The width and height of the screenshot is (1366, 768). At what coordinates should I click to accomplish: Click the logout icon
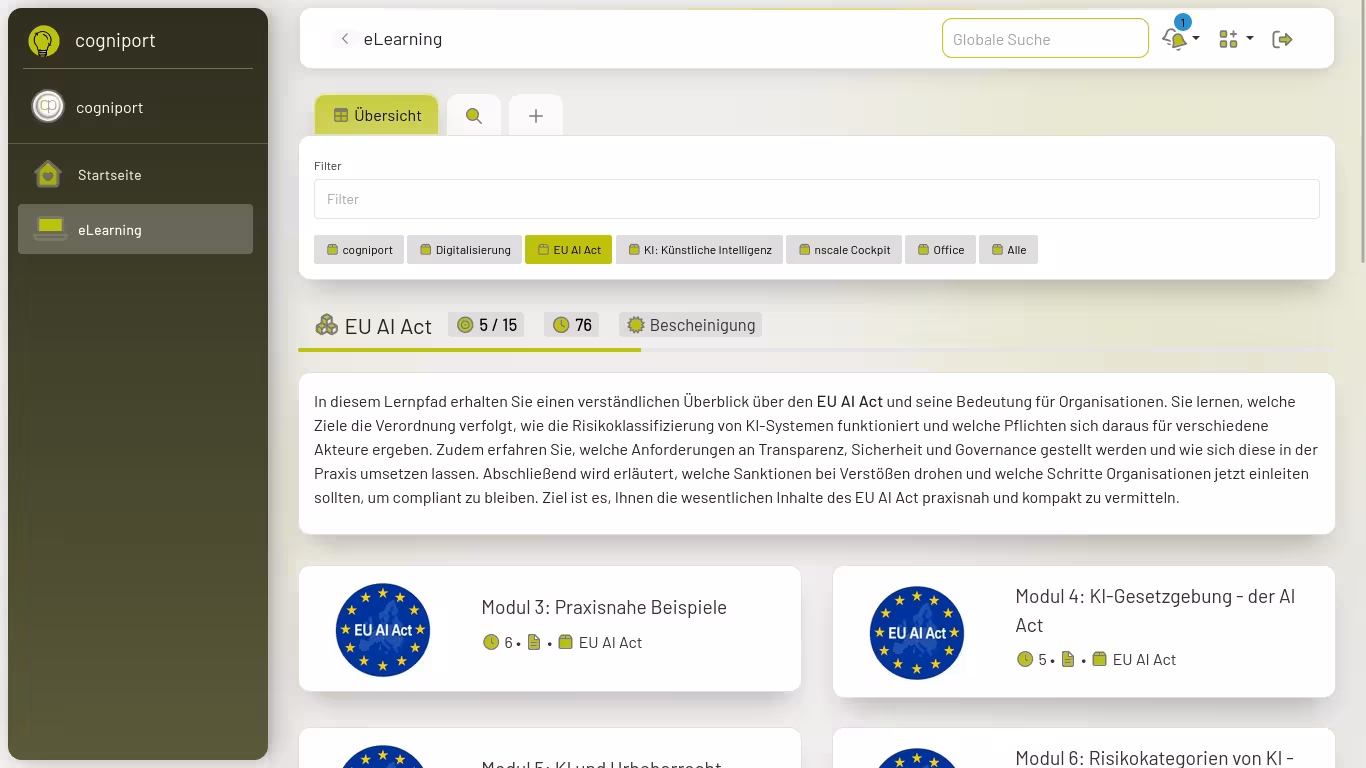coord(1282,39)
